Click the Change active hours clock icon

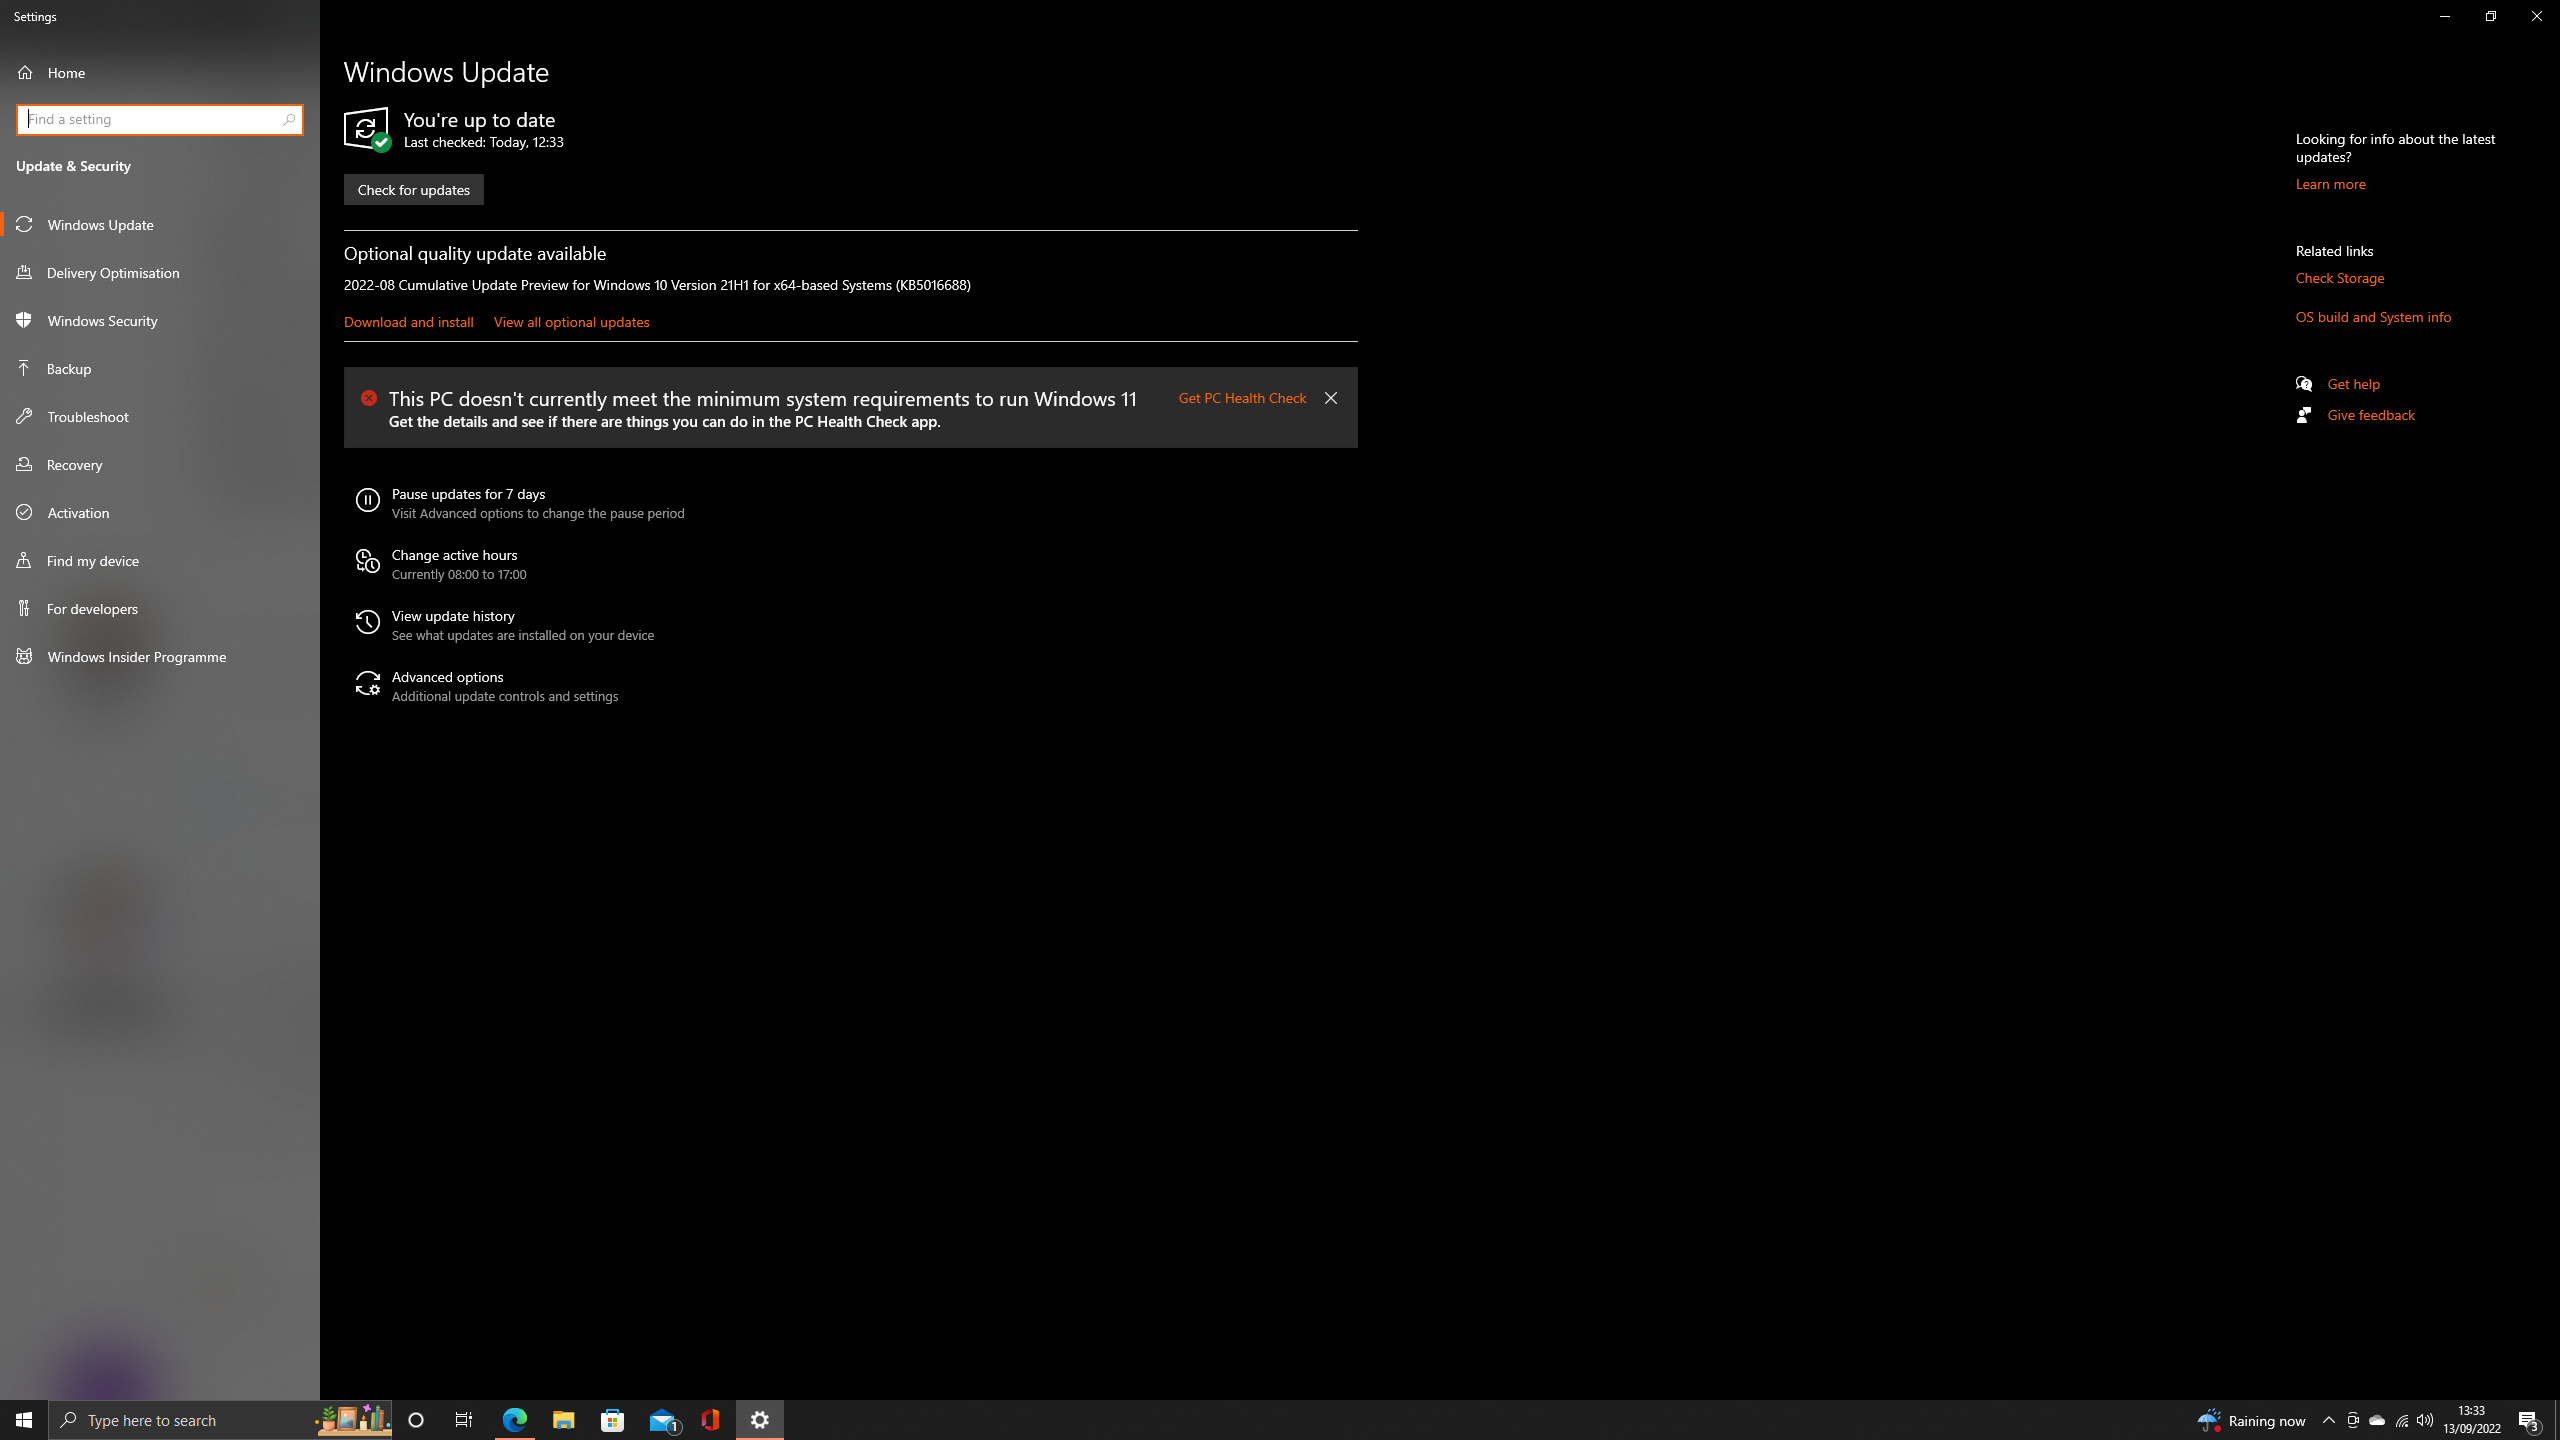pos(367,562)
